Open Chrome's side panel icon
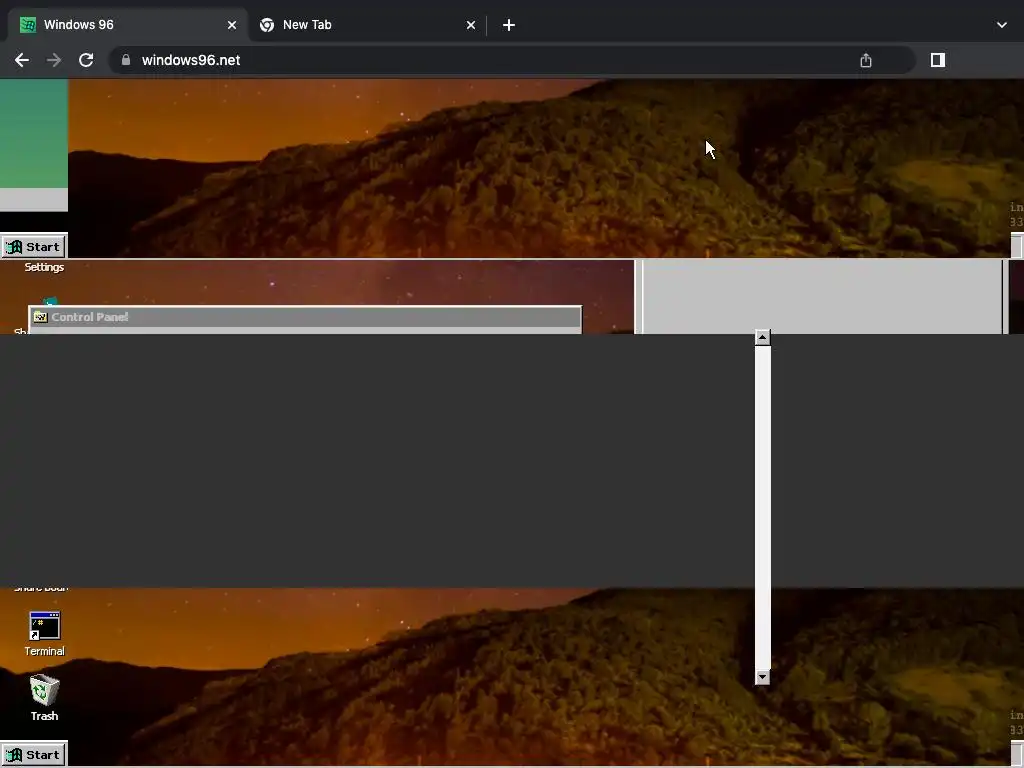Screen dimensions: 1024x768 point(938,60)
